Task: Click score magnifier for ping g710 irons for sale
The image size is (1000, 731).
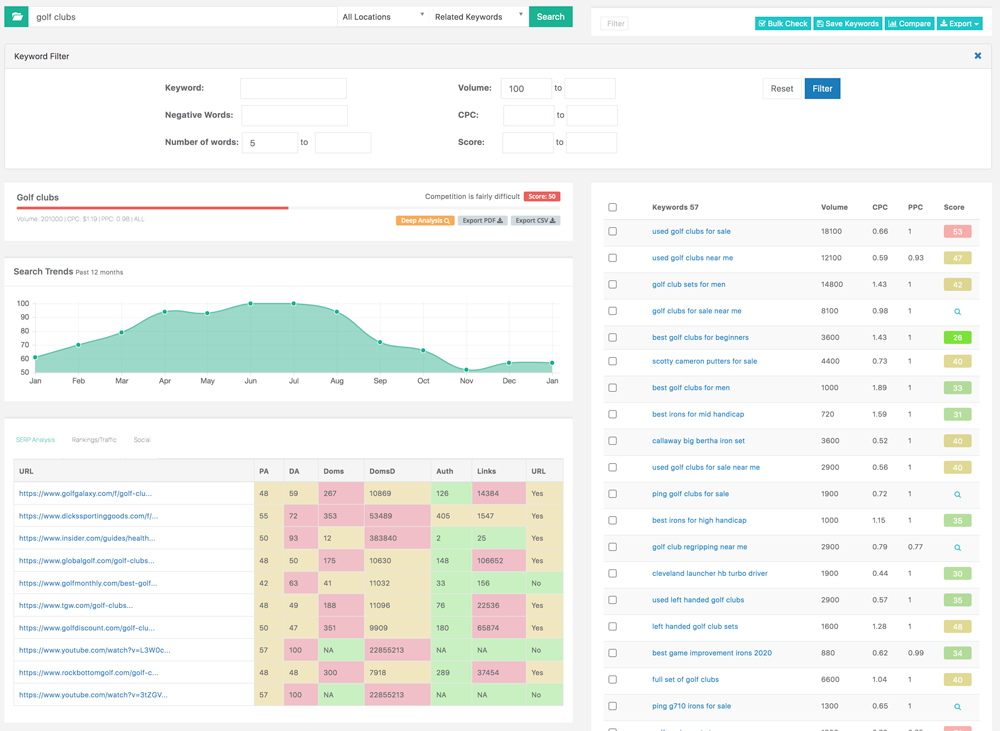Action: tap(957, 707)
